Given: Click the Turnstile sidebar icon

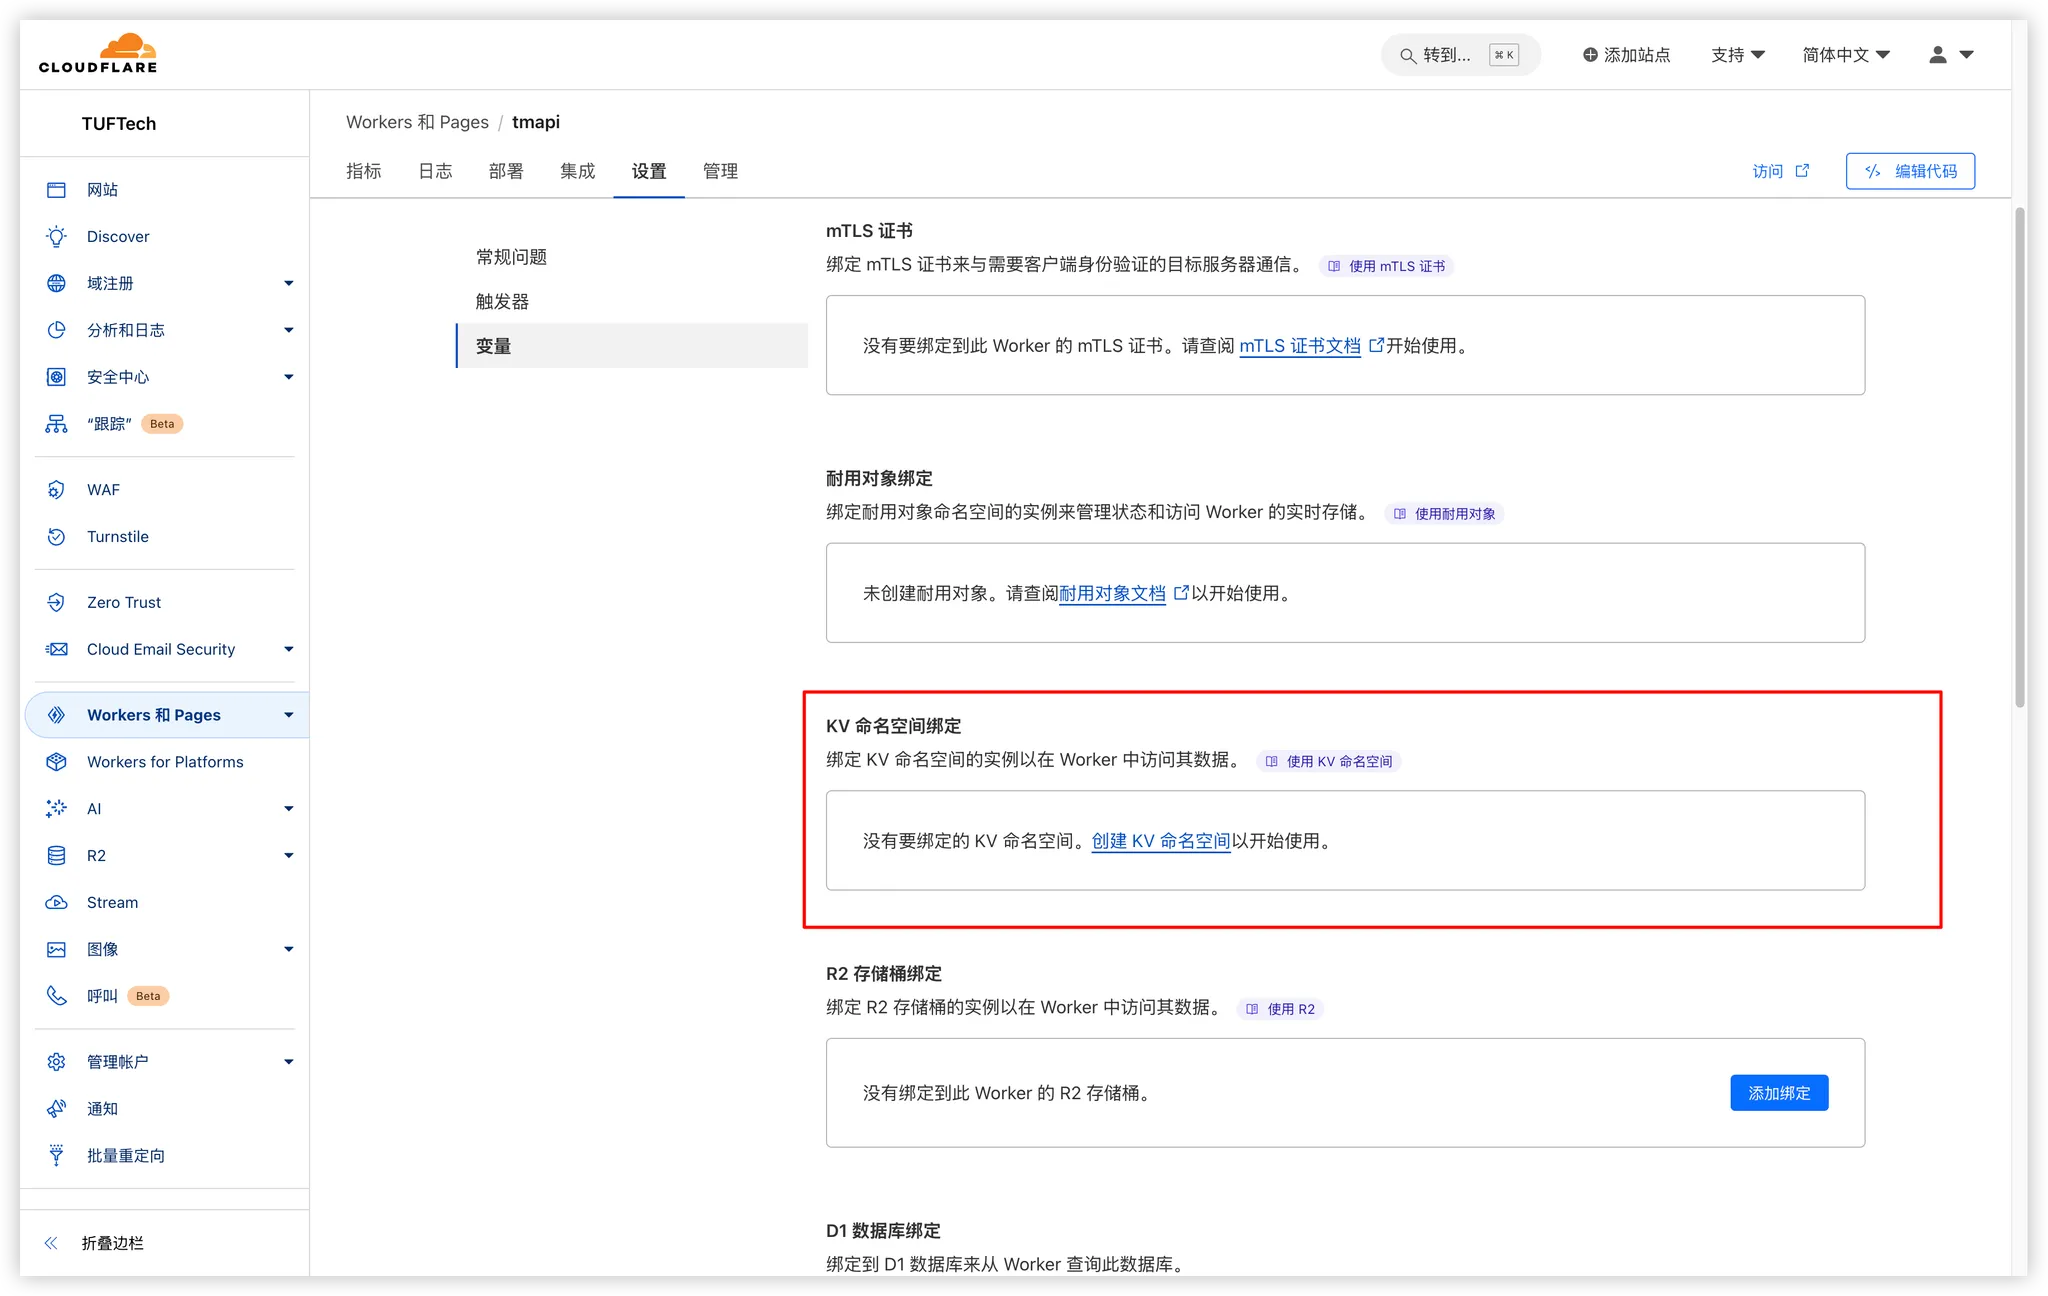Looking at the screenshot, I should pyautogui.click(x=56, y=537).
